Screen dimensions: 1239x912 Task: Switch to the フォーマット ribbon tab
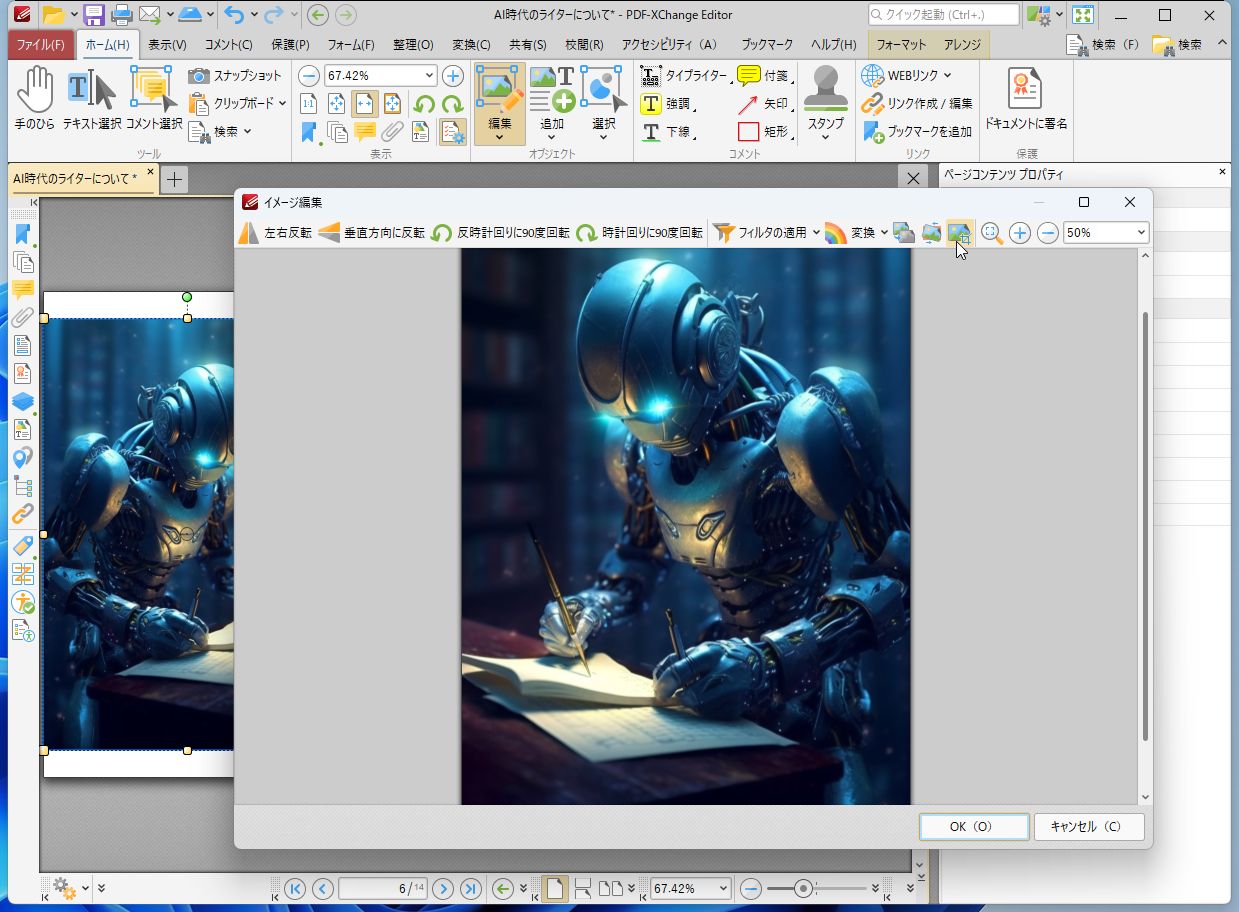pyautogui.click(x=901, y=45)
